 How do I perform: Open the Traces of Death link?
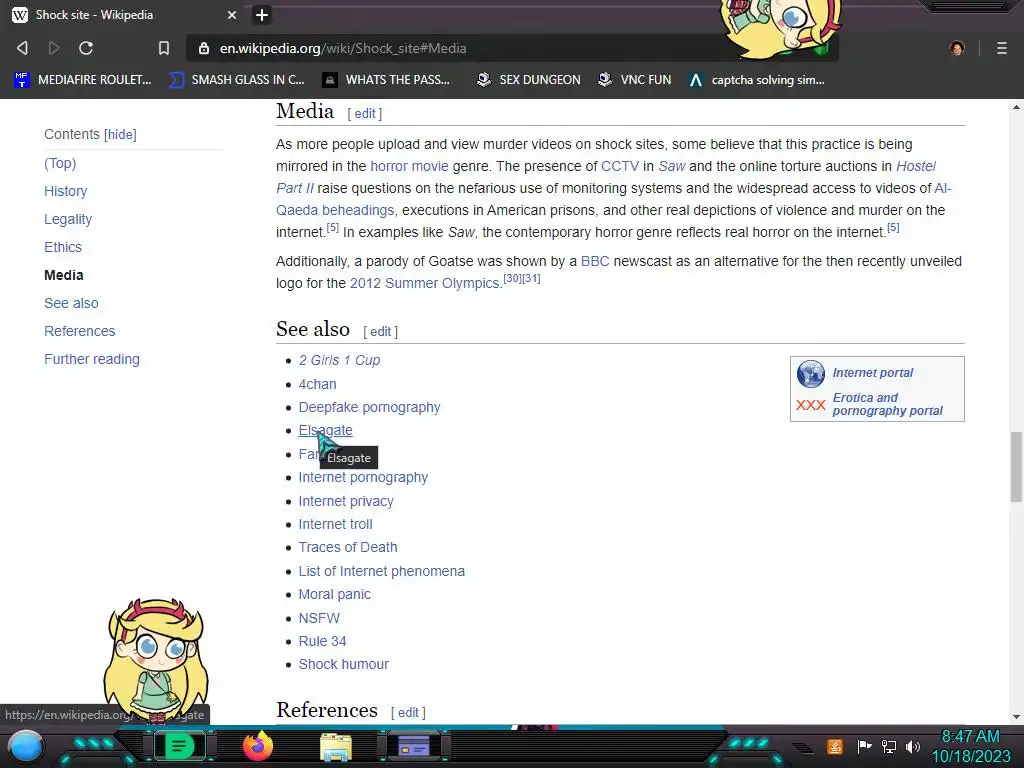click(347, 547)
